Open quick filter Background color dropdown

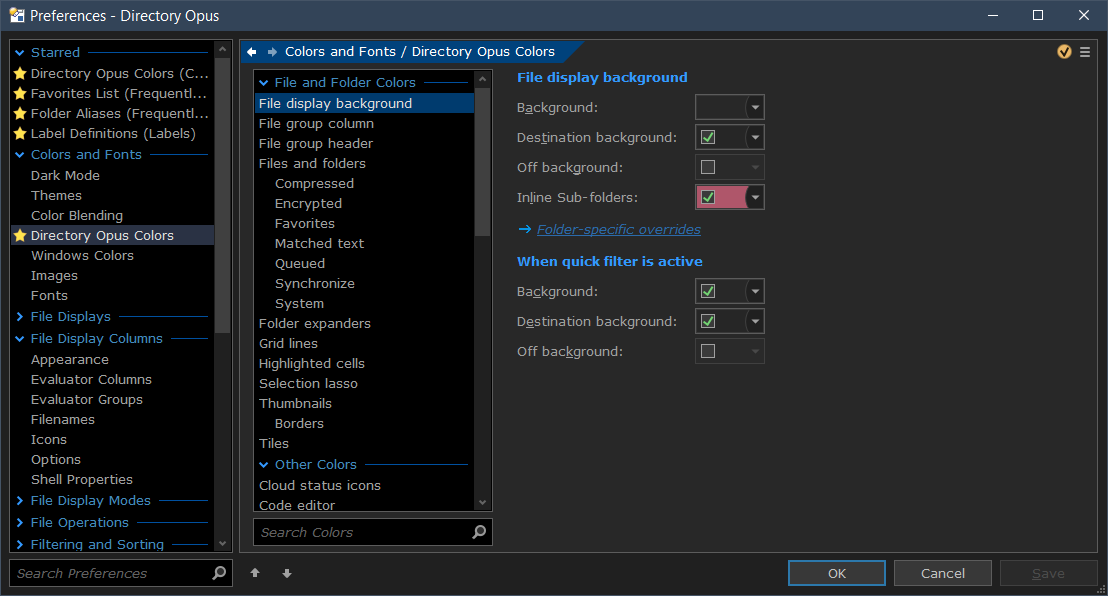coord(755,291)
